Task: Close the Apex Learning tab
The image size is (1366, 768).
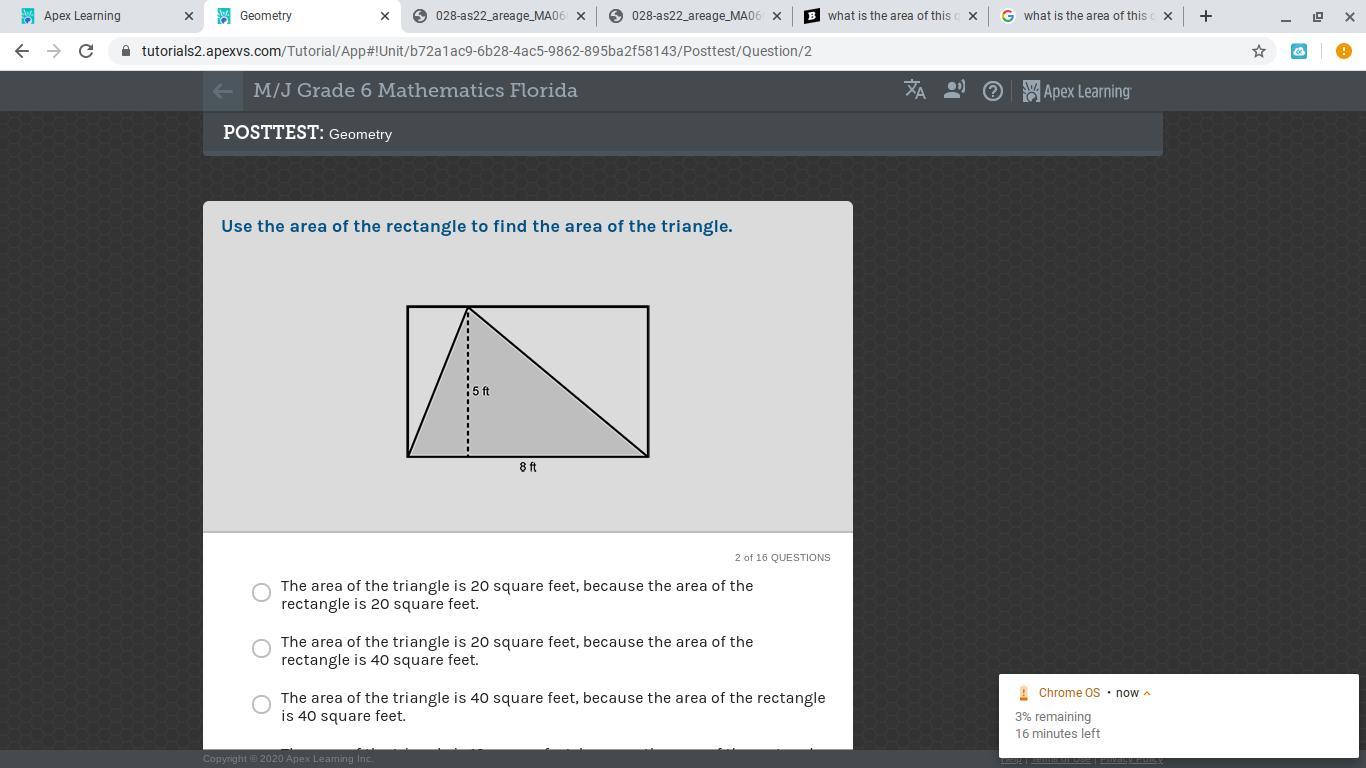Action: [189, 16]
